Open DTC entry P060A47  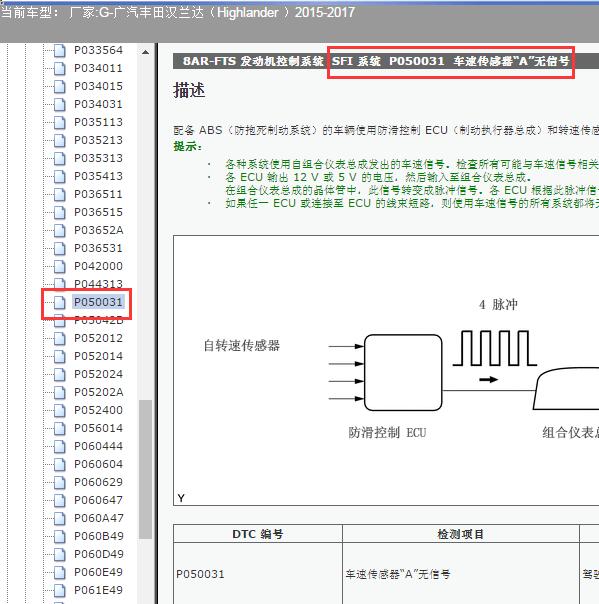tap(98, 518)
